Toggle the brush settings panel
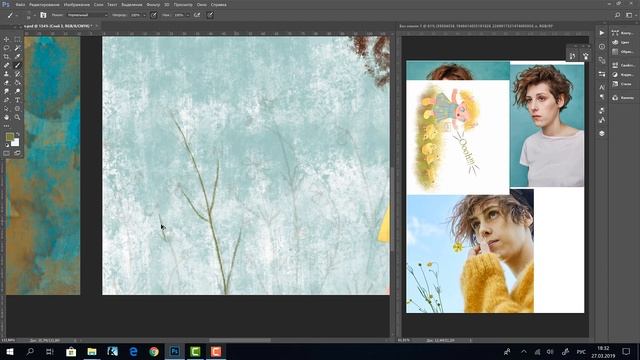 tap(43, 15)
